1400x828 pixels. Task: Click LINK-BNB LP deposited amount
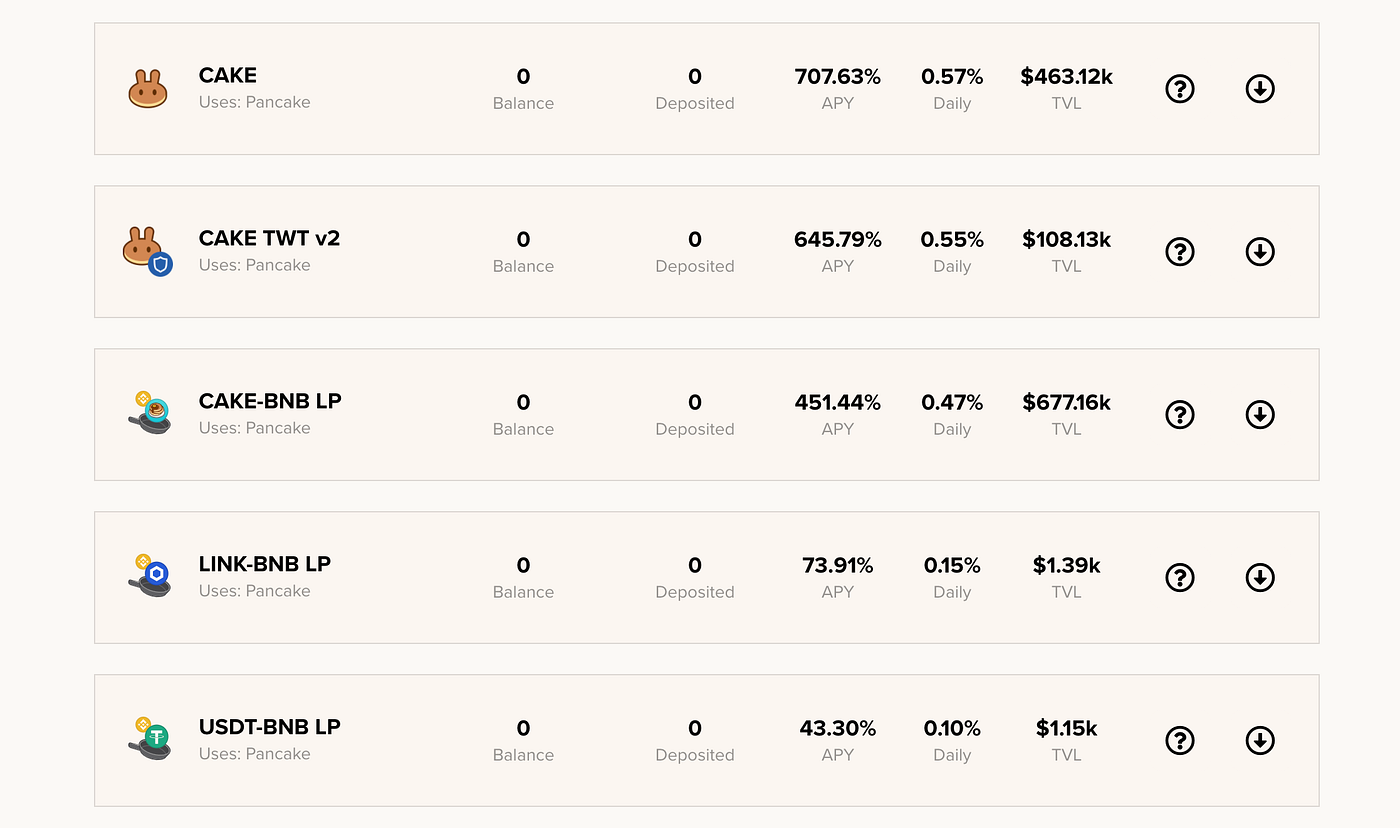694,566
